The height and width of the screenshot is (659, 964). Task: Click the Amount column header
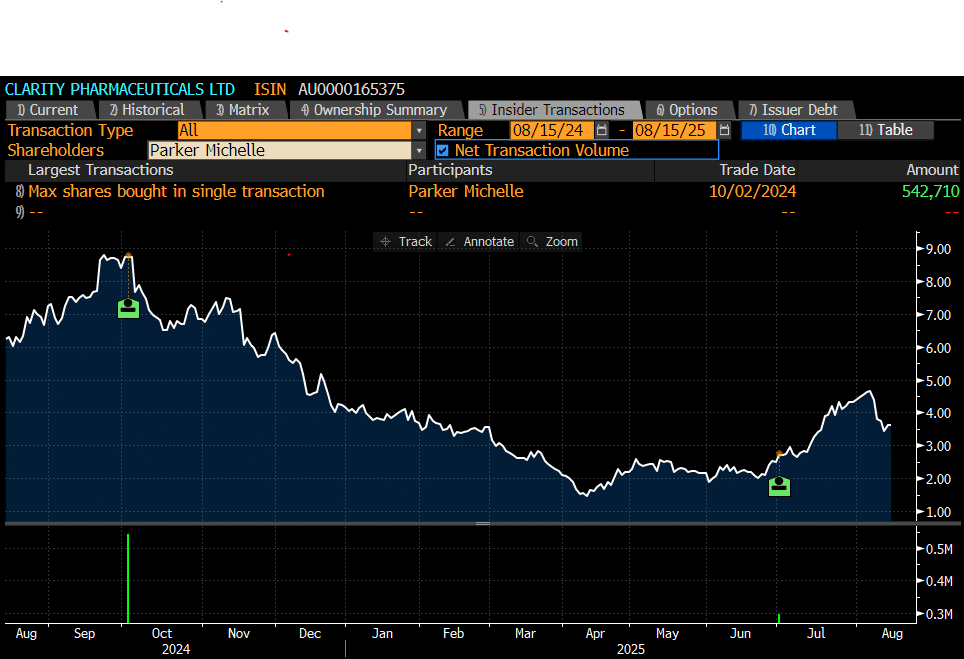(x=932, y=170)
